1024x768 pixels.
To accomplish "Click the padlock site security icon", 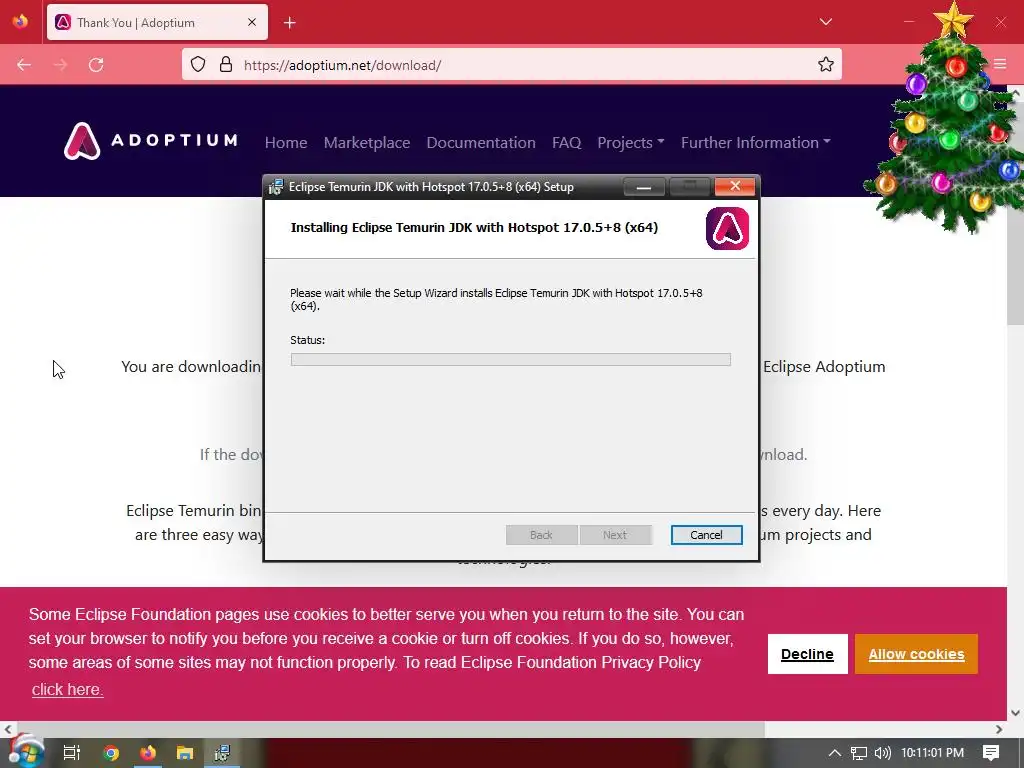I will click(x=226, y=65).
